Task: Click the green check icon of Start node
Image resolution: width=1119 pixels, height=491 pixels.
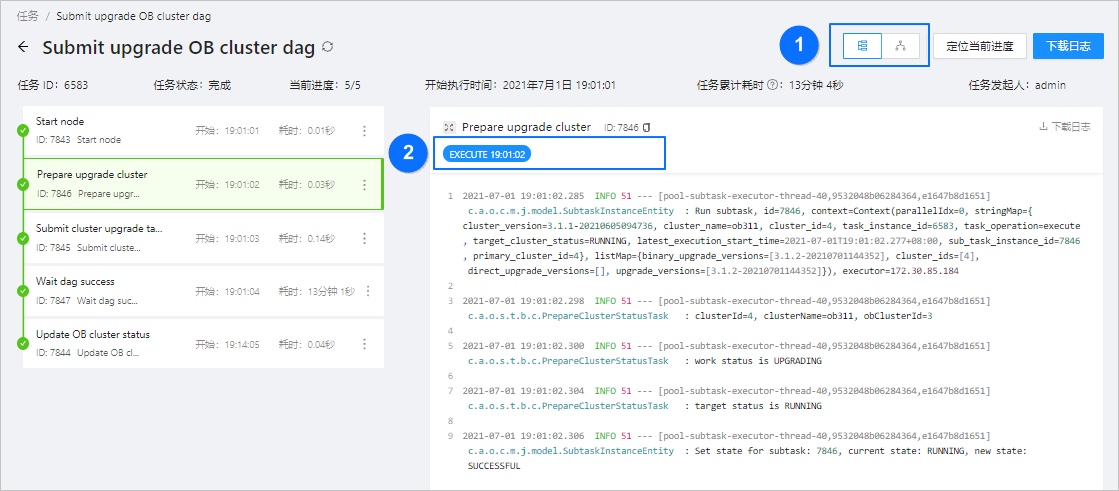Action: click(x=23, y=131)
